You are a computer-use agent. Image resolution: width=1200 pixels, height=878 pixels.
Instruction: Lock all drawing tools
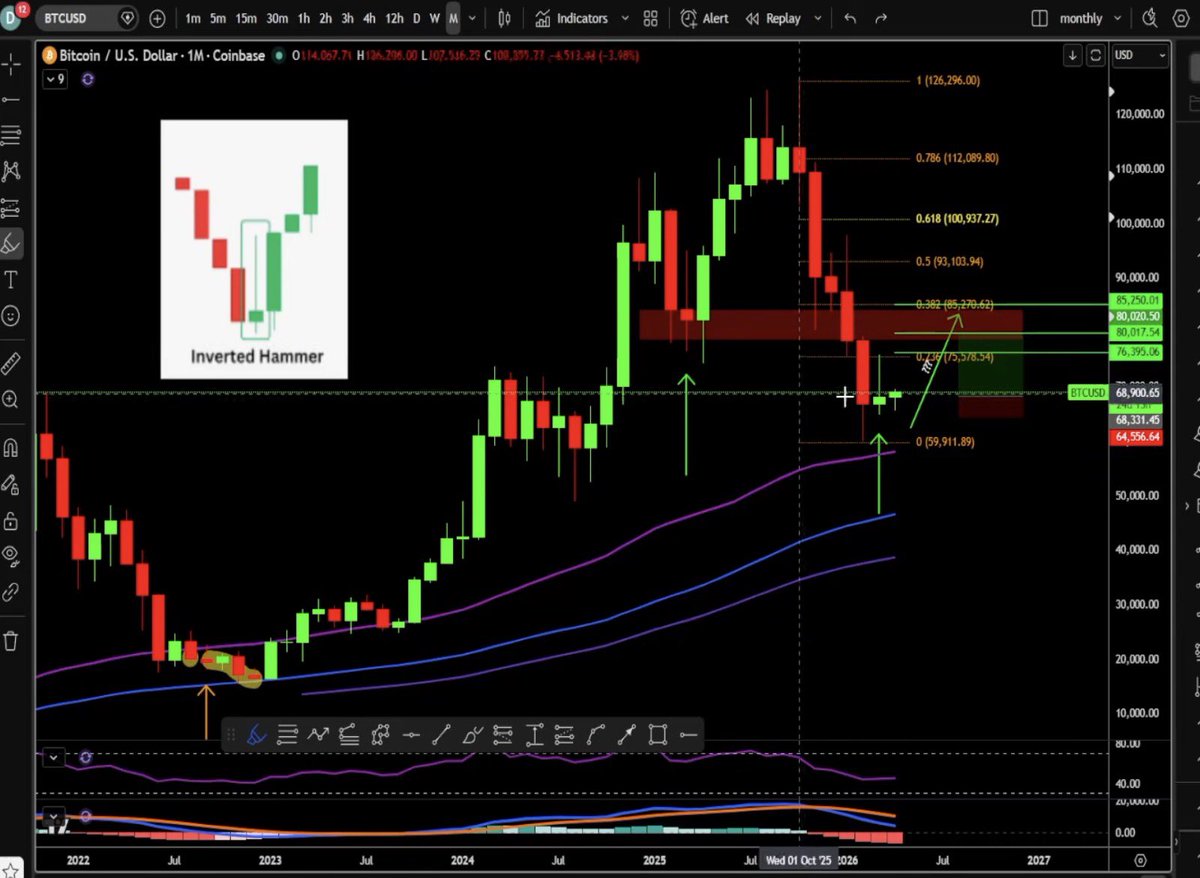click(12, 520)
